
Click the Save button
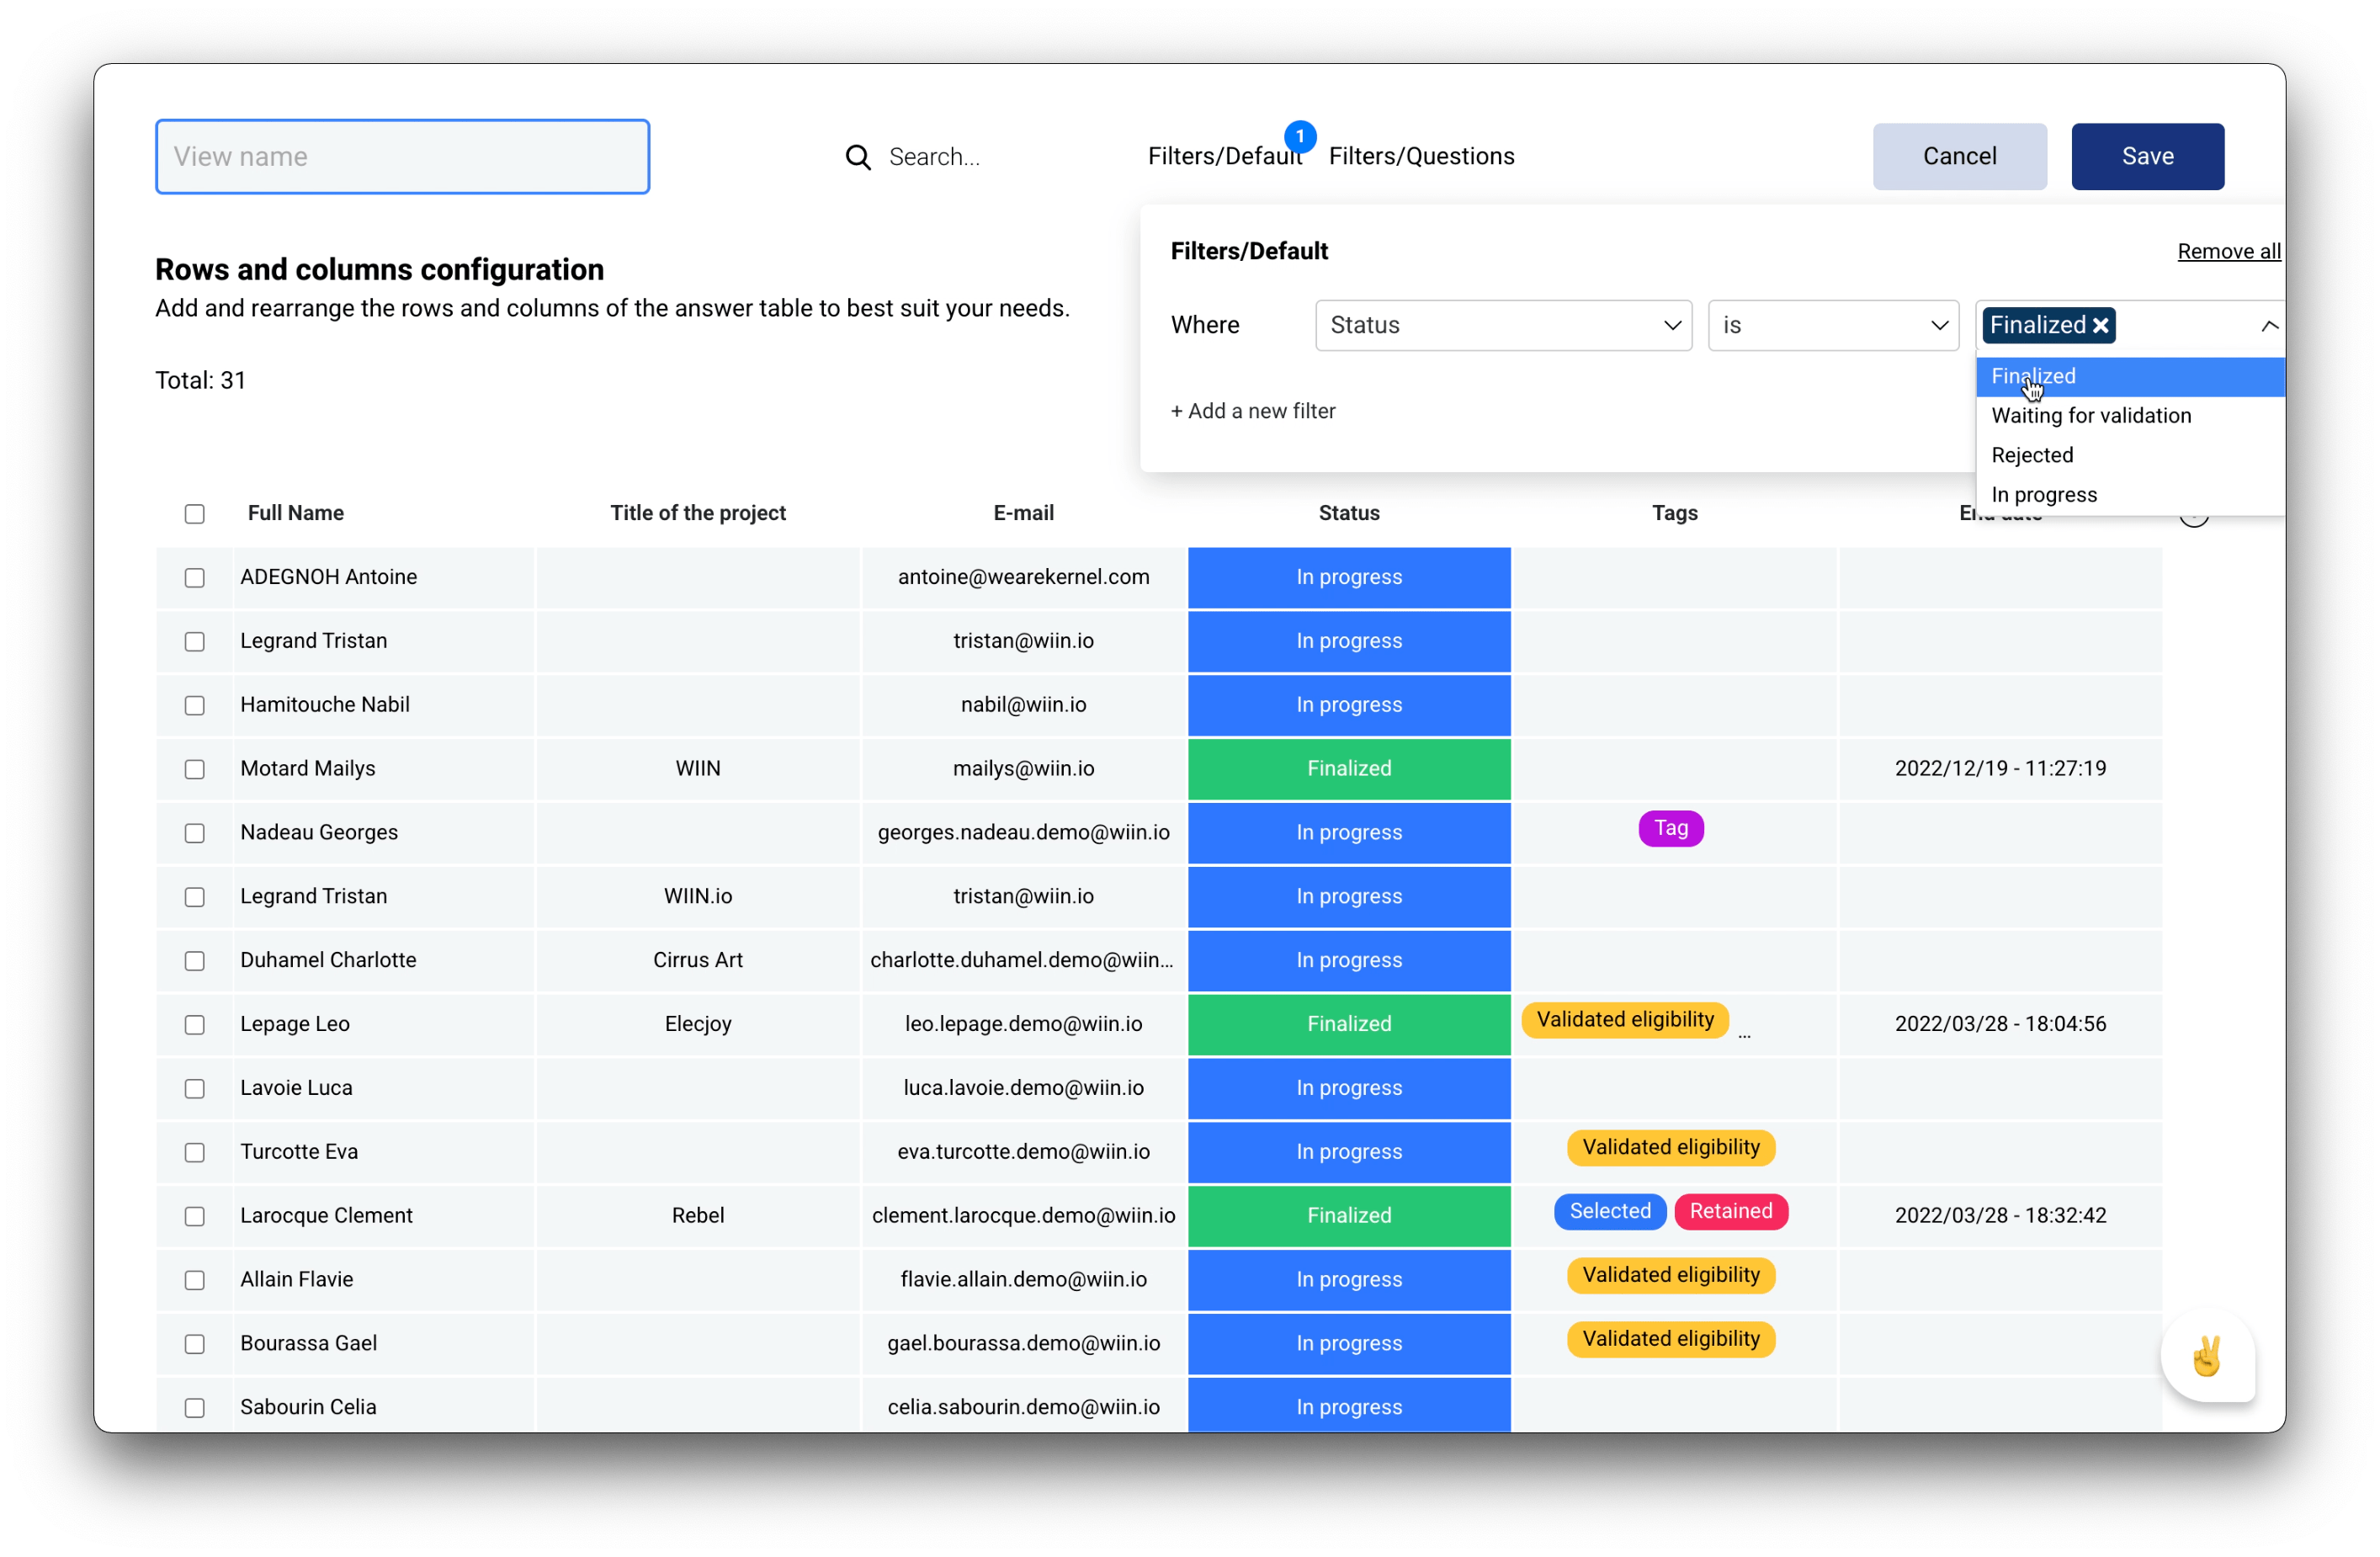(x=2147, y=157)
